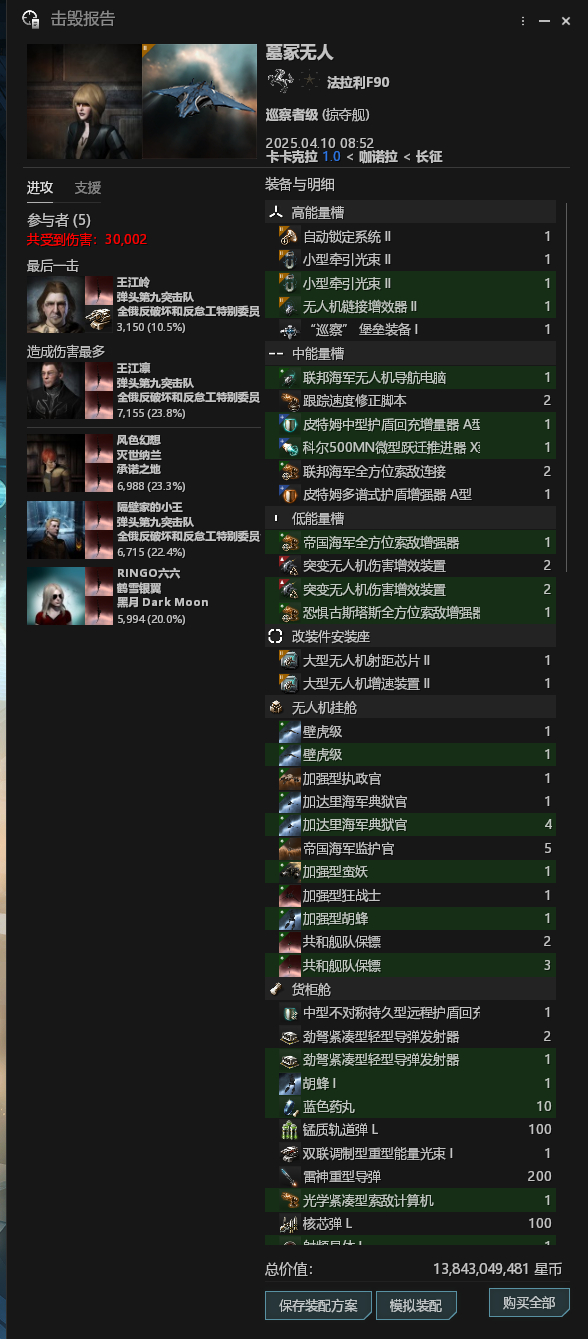The height and width of the screenshot is (1339, 588).
Task: Click the destroyed ship image thumbnail
Action: [x=200, y=101]
